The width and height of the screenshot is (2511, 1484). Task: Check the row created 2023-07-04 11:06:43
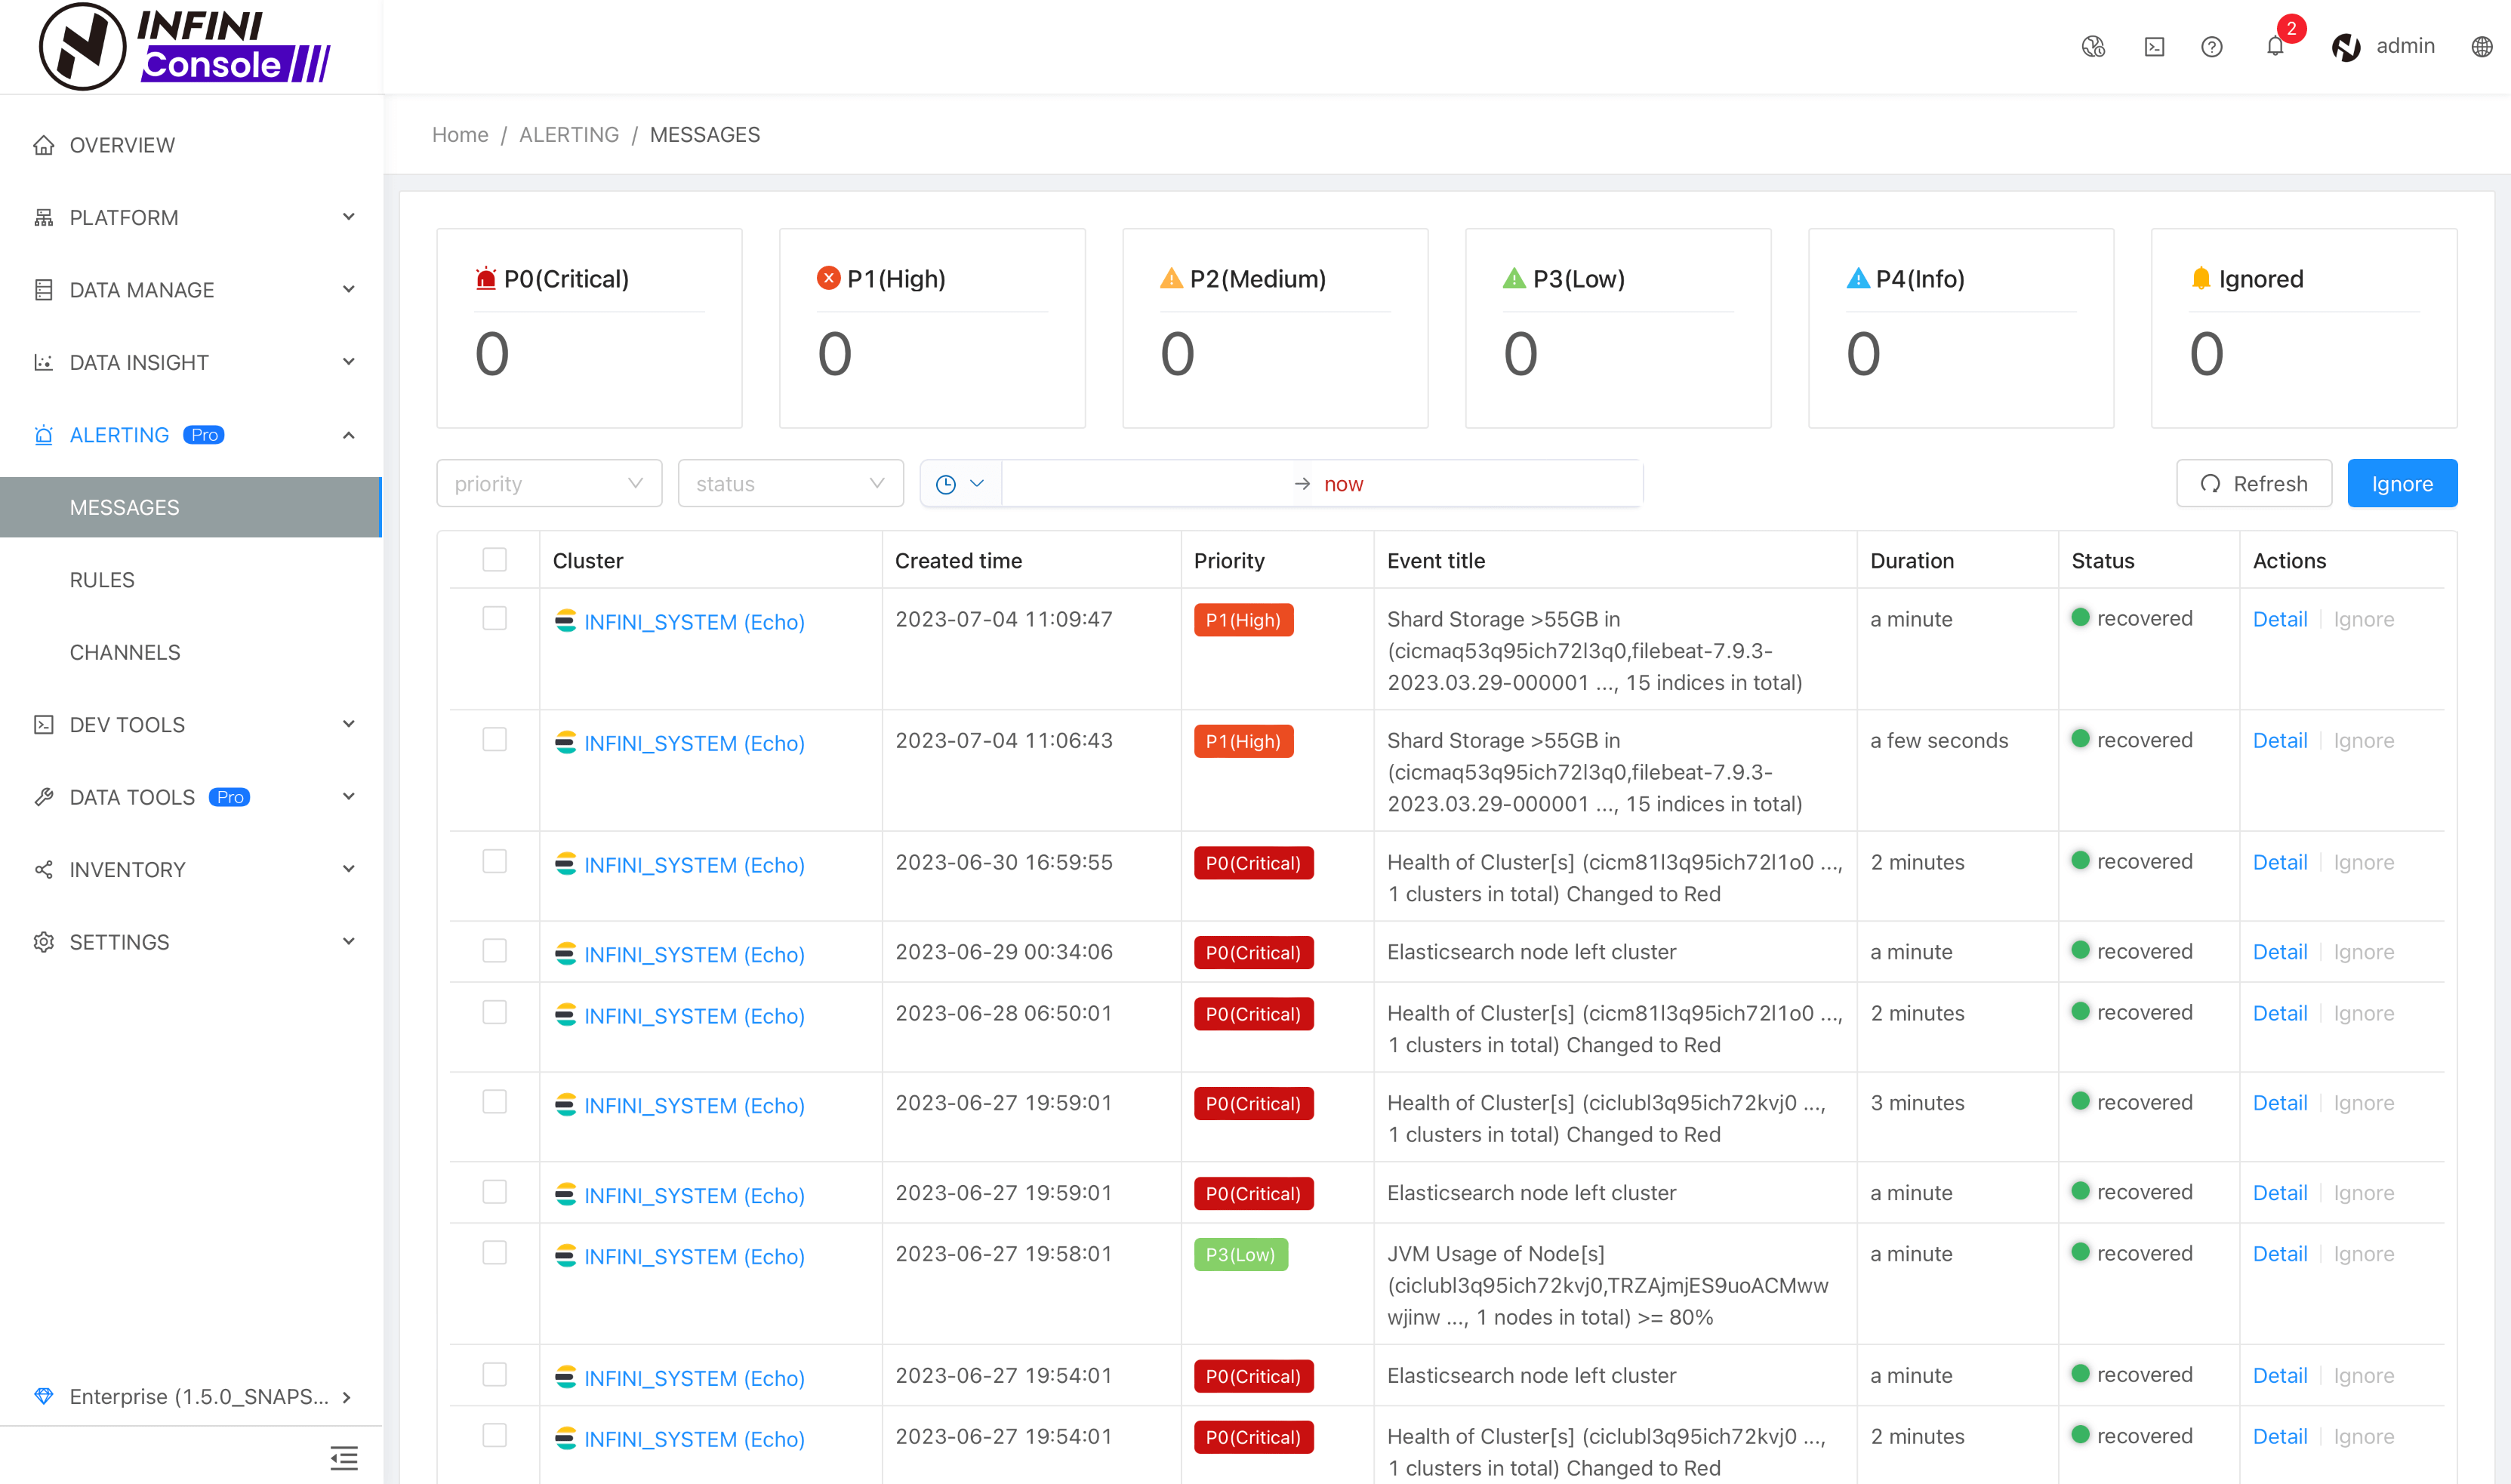tap(494, 739)
